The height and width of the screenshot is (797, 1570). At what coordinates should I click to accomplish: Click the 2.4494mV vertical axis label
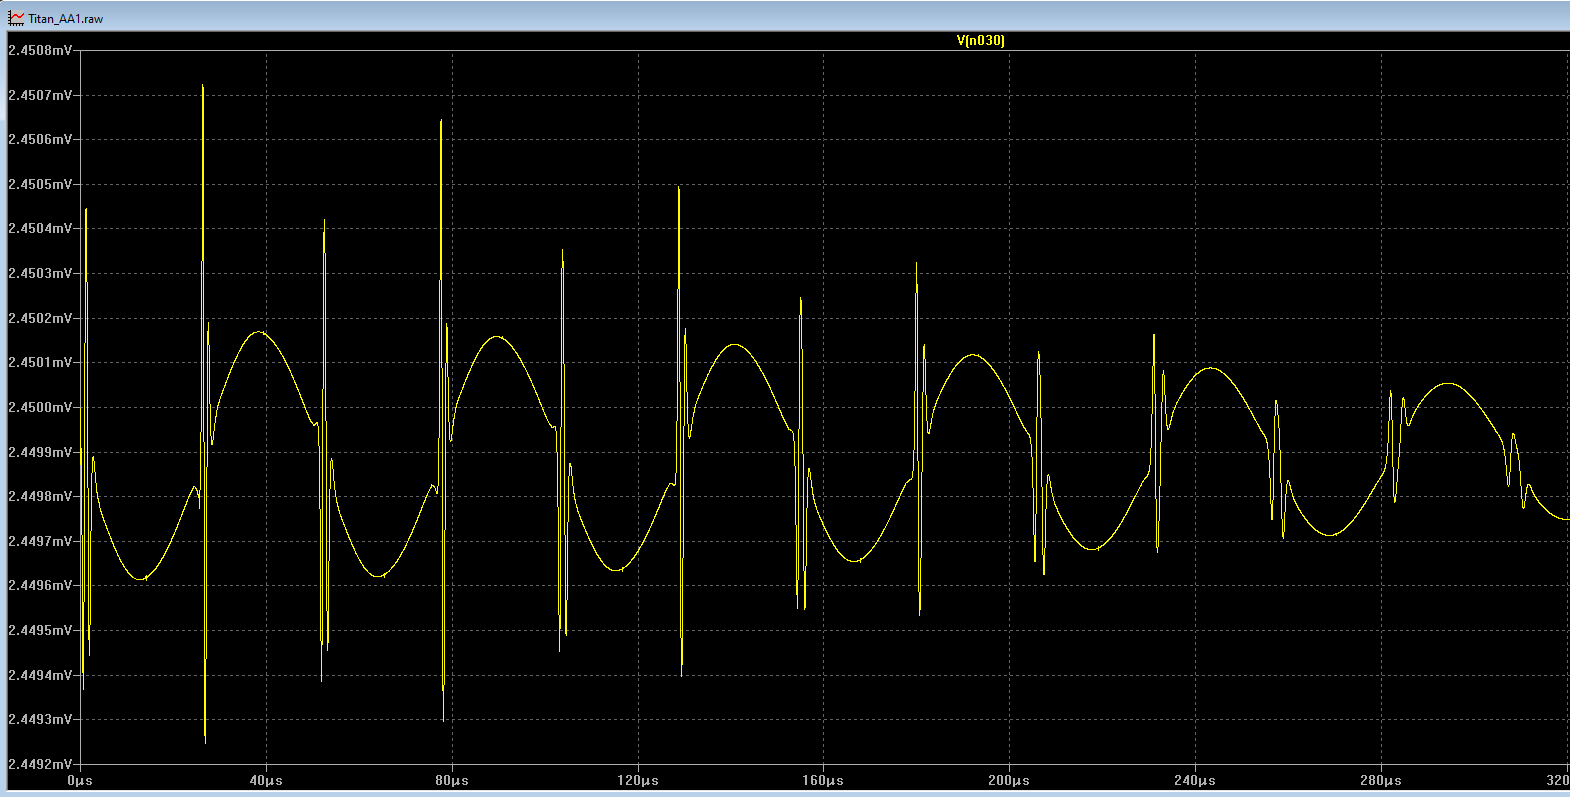click(40, 675)
